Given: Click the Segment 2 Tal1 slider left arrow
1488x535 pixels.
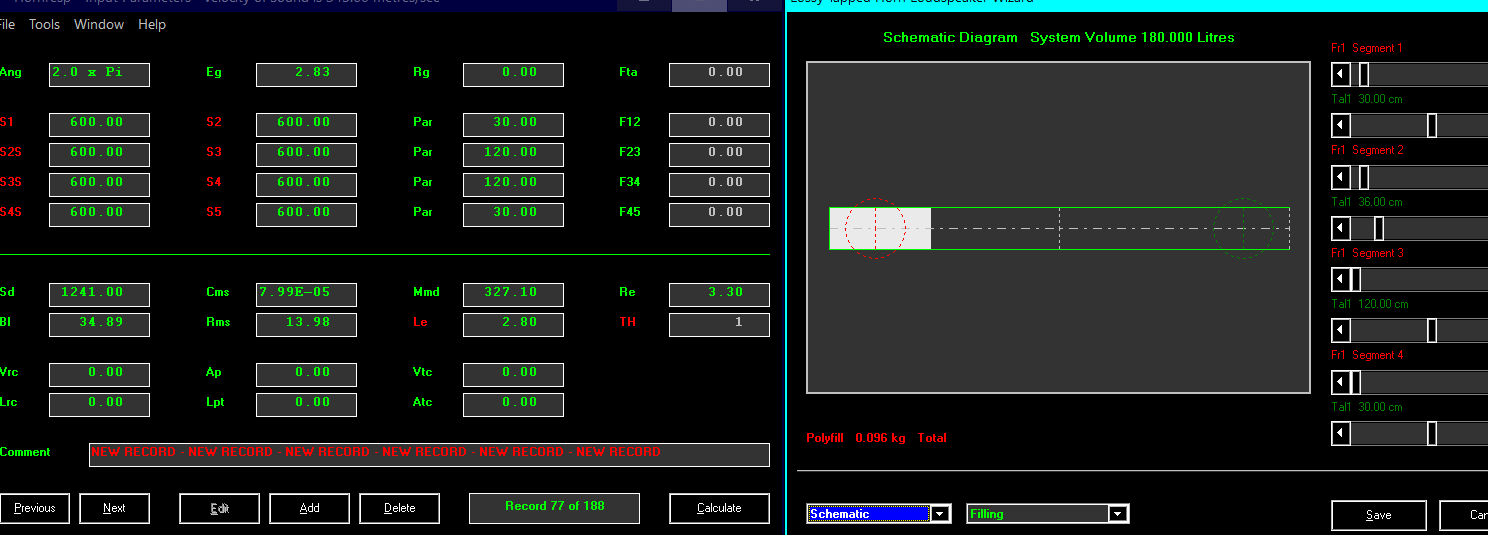Looking at the screenshot, I should [1341, 228].
